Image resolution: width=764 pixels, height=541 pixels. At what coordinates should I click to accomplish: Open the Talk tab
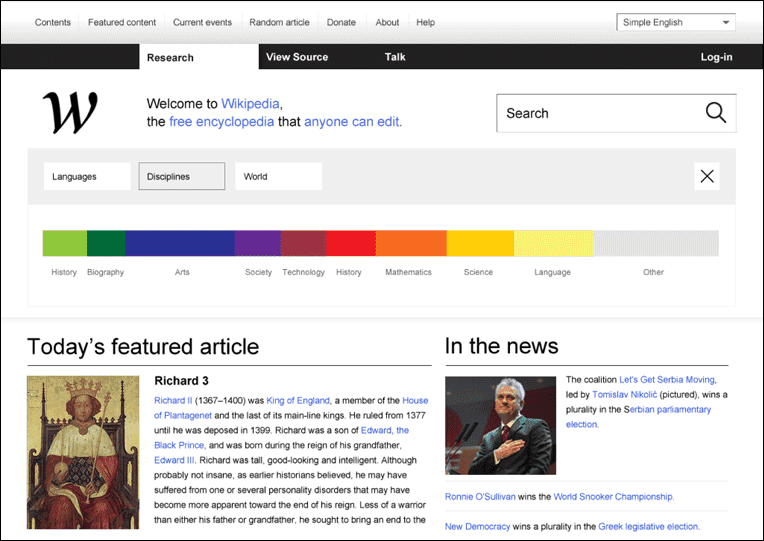tap(395, 57)
